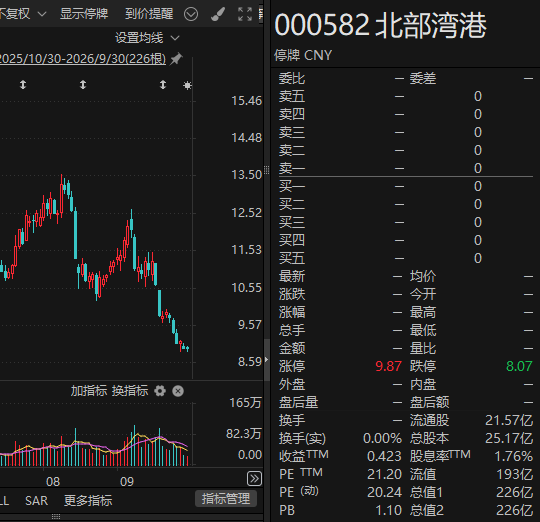Image resolution: width=540 pixels, height=522 pixels.
Task: Click the 09 month label on time axis
Action: [x=127, y=482]
